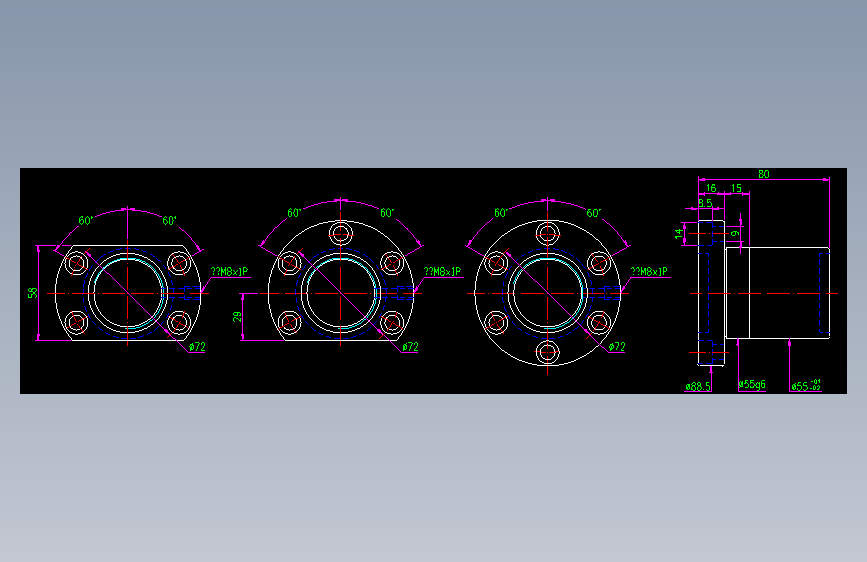Click the CAD drawing preview image

tap(434, 281)
